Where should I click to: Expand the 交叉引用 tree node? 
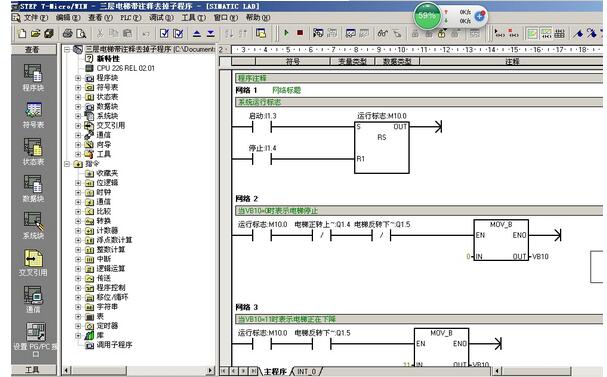(x=78, y=125)
